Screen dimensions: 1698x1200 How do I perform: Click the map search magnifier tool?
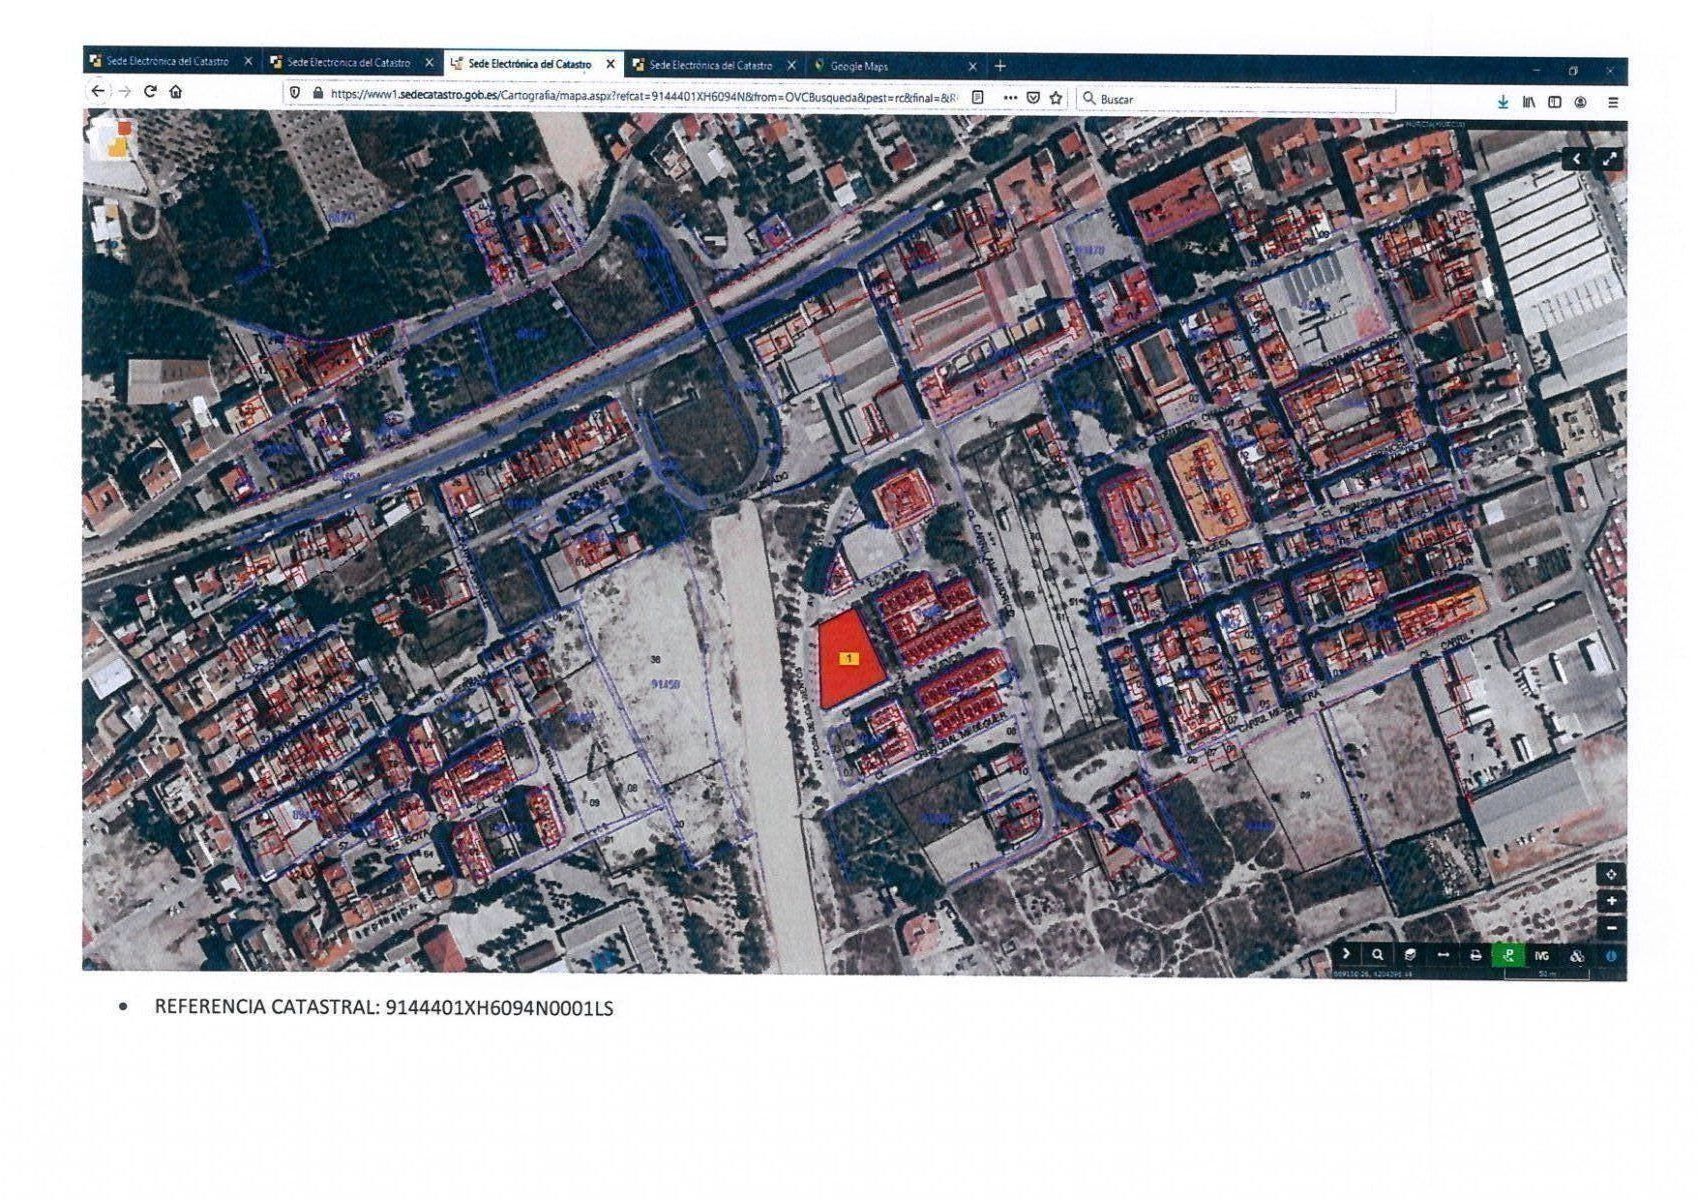[x=1377, y=955]
